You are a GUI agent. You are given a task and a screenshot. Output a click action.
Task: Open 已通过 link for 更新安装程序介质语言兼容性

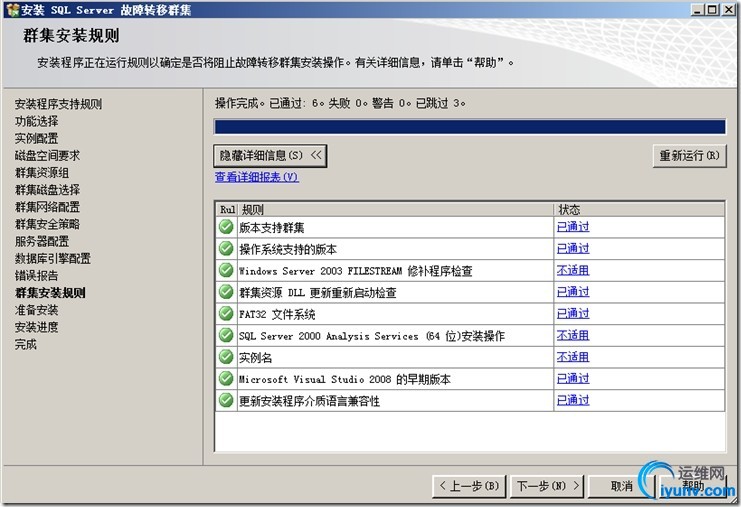(x=573, y=400)
